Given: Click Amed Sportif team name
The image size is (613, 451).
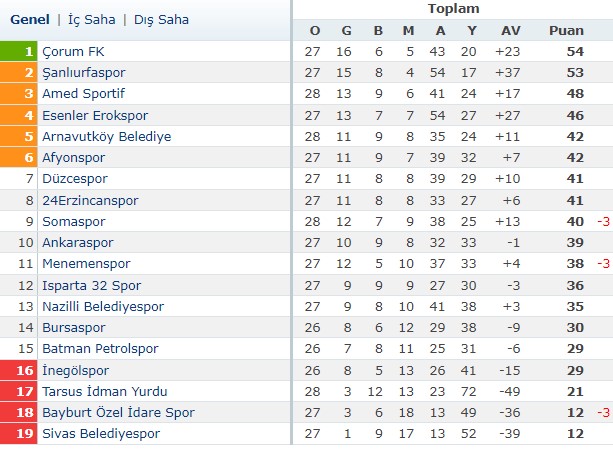Looking at the screenshot, I should [x=81, y=94].
